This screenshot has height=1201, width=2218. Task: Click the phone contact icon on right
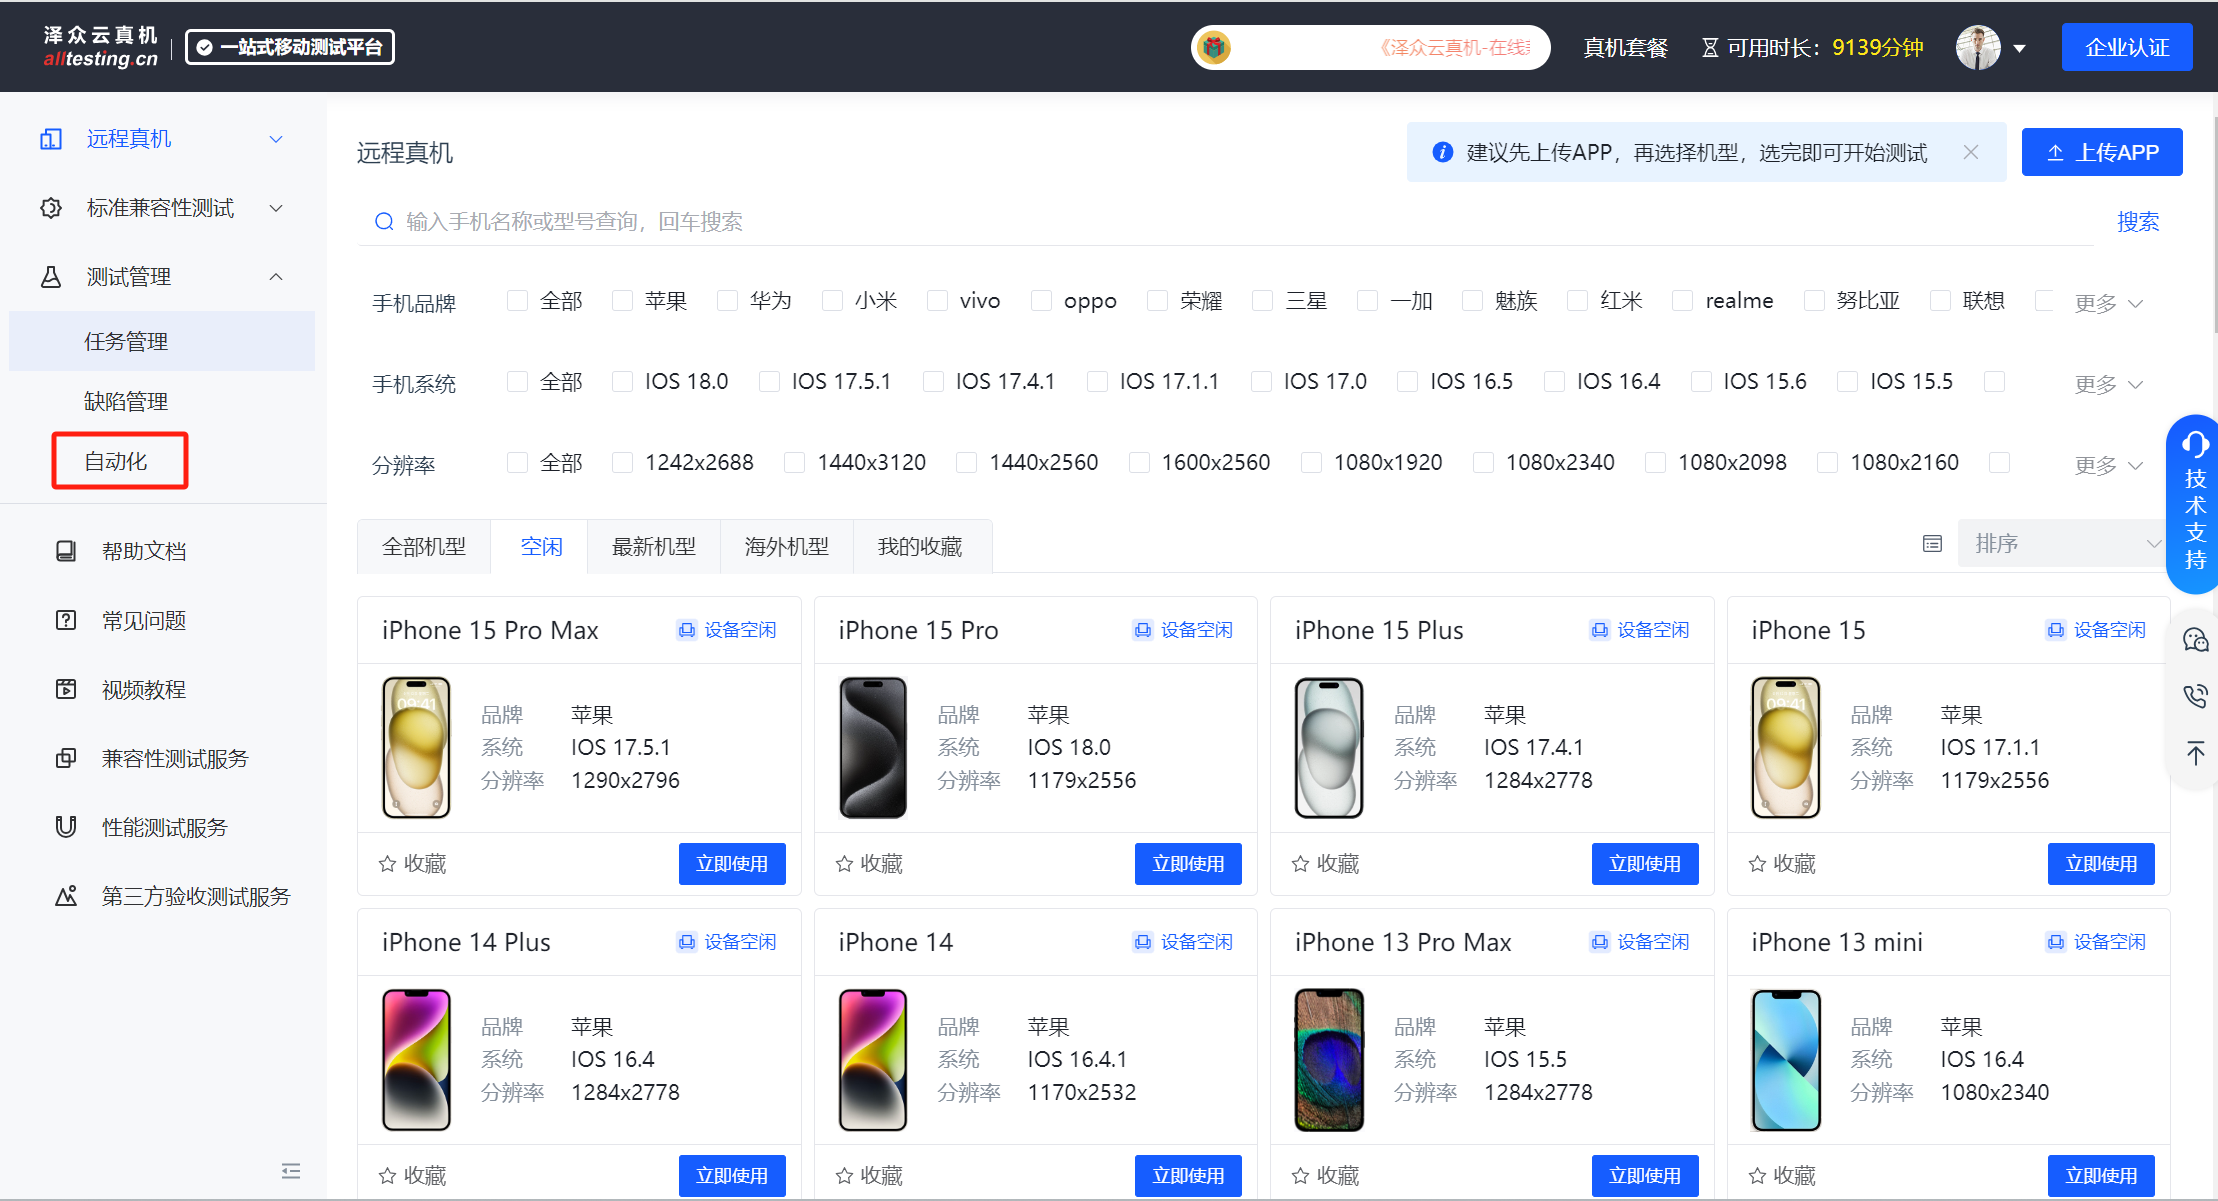coord(2195,696)
